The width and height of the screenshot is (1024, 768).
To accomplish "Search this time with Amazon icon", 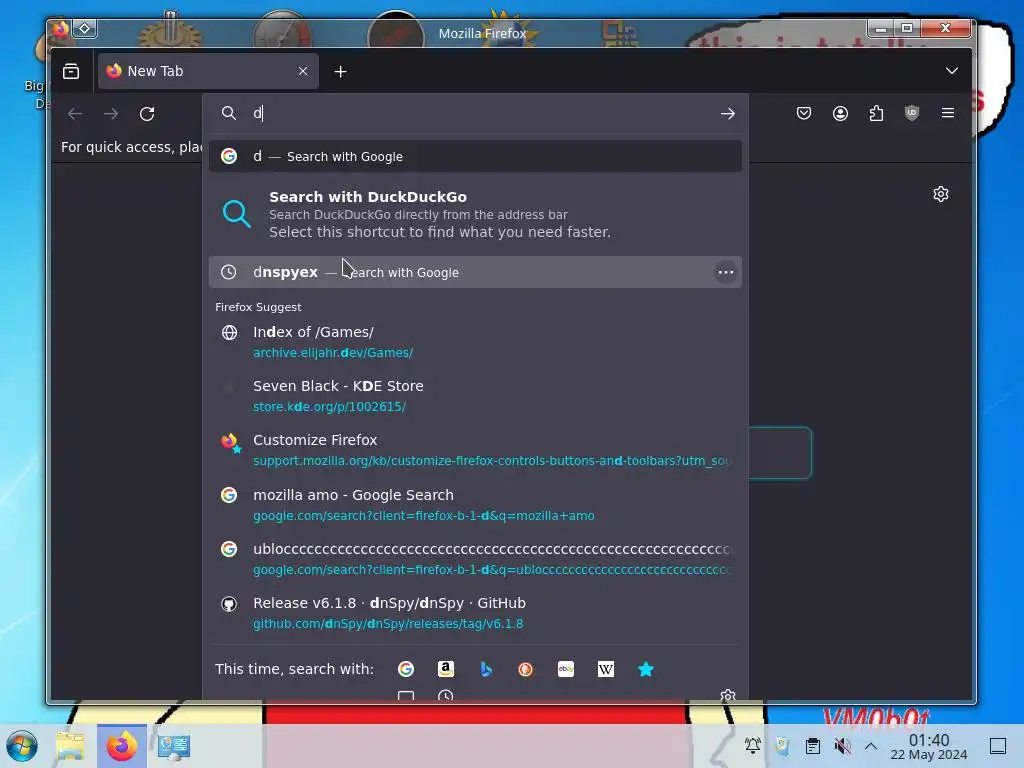I will (x=445, y=669).
